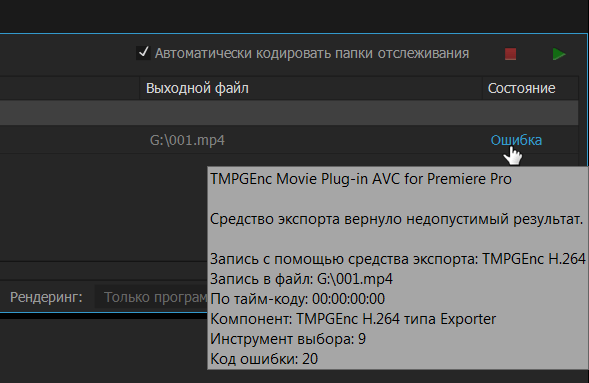Open the output path G:\001.mp4 link

click(187, 140)
